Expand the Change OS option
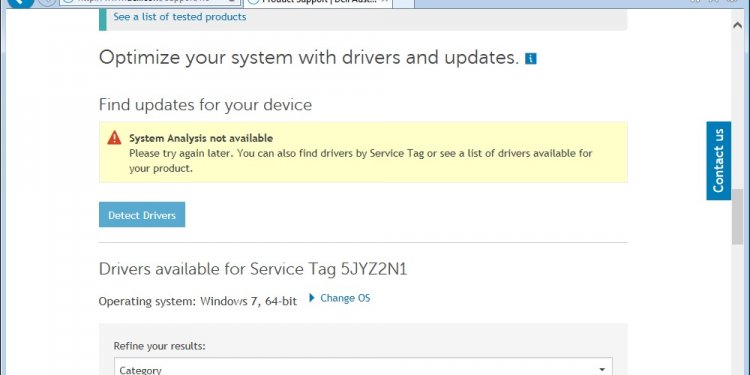The image size is (750, 375). tap(340, 298)
